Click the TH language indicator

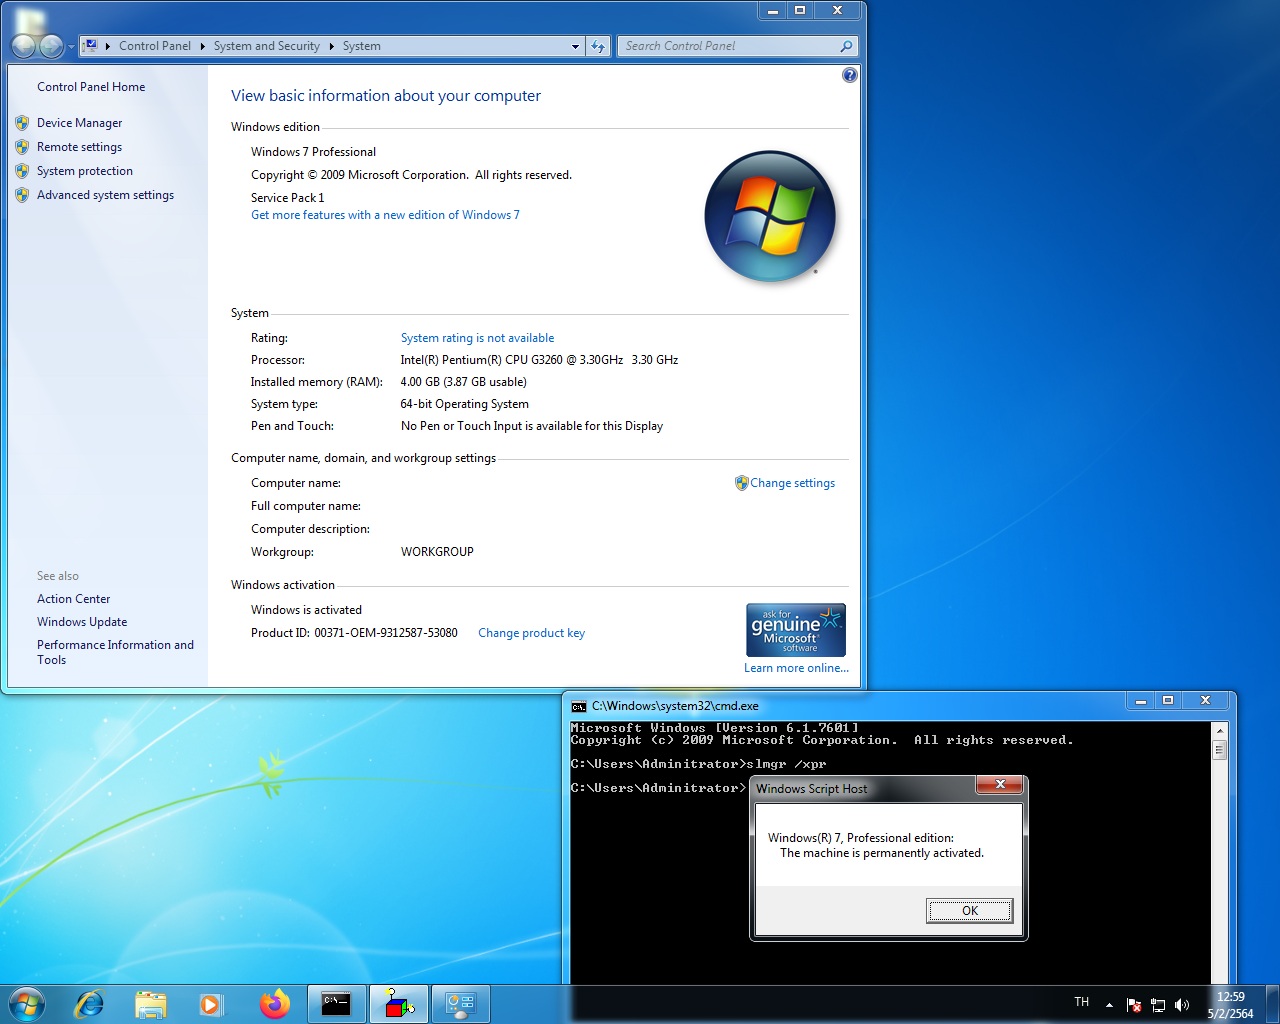(x=1081, y=1002)
